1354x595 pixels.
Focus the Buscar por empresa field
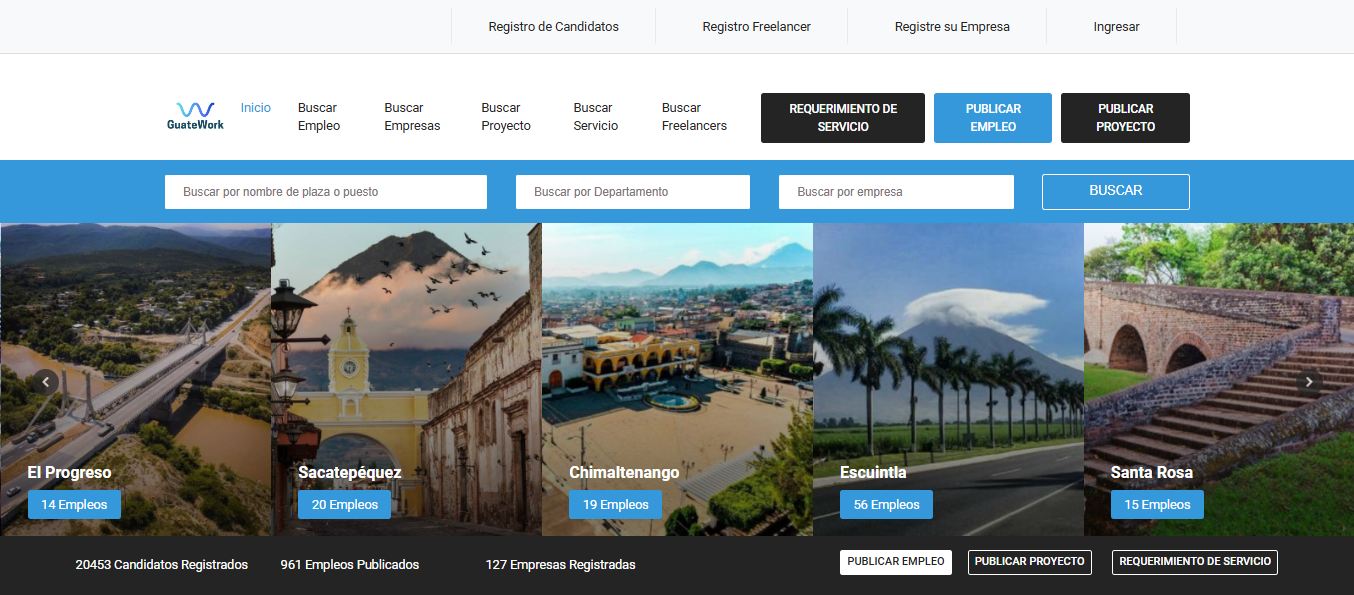pyautogui.click(x=896, y=192)
